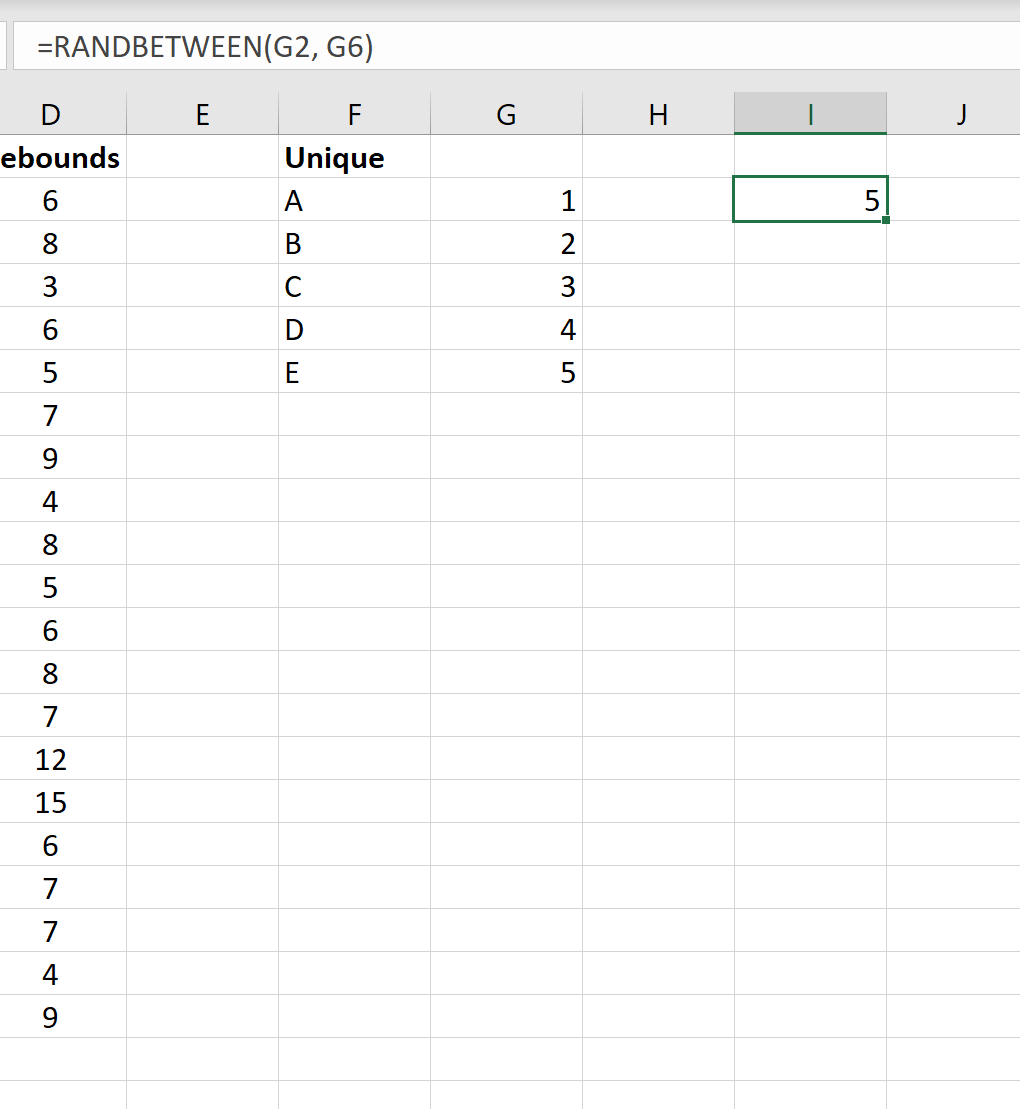This screenshot has width=1020, height=1109.
Task: Click cell containing letter A
Action: click(x=354, y=202)
